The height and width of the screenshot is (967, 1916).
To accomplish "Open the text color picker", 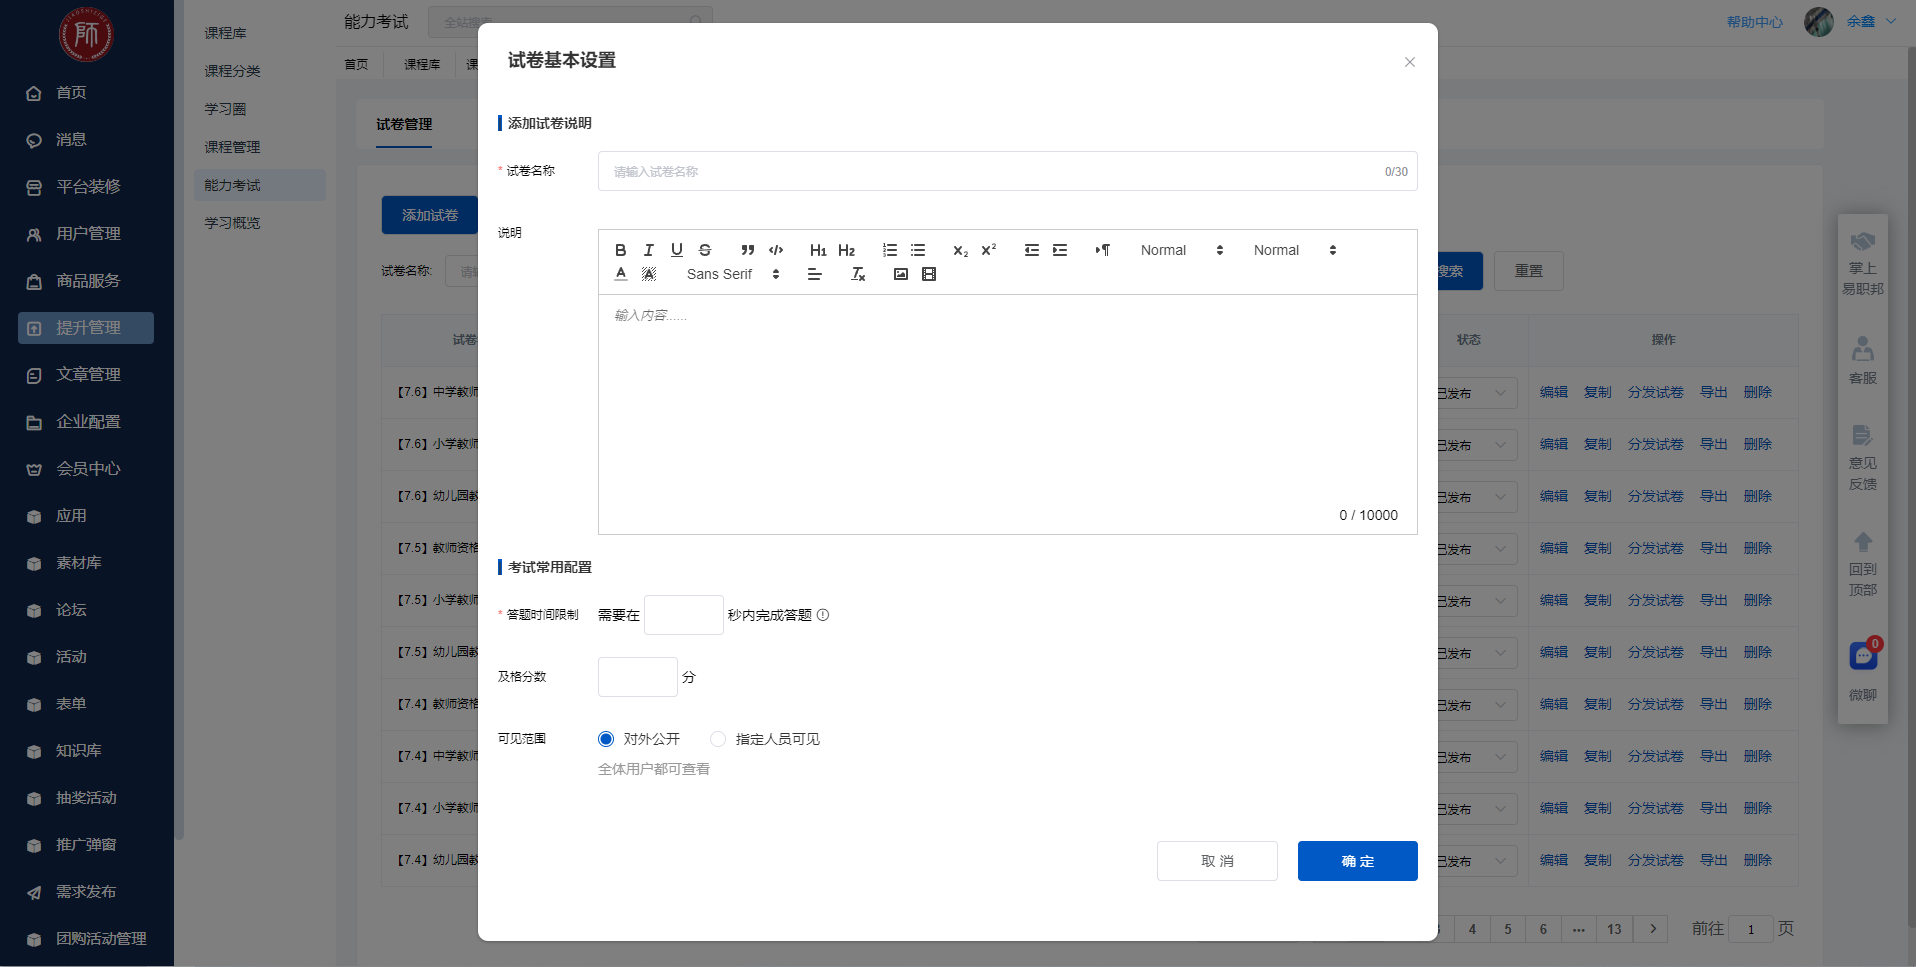I will coord(621,274).
